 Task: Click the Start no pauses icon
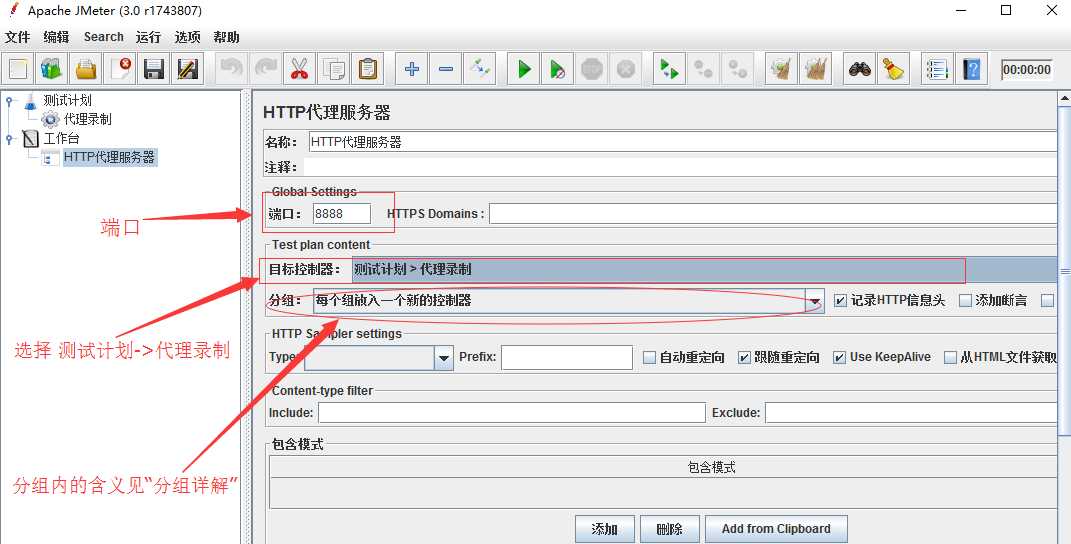pos(558,69)
